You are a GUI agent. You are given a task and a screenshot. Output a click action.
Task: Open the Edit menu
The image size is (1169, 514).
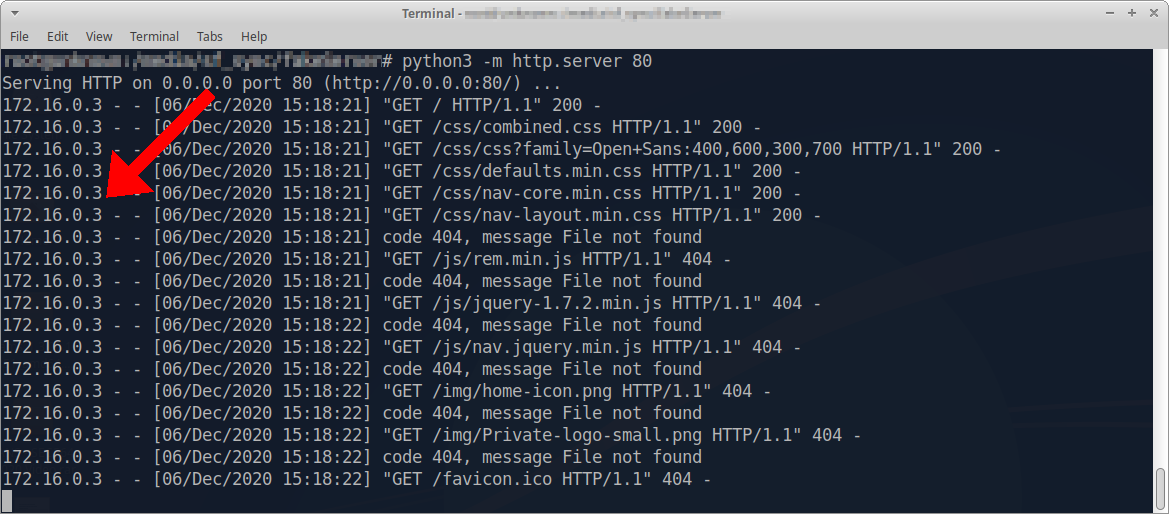[x=57, y=36]
